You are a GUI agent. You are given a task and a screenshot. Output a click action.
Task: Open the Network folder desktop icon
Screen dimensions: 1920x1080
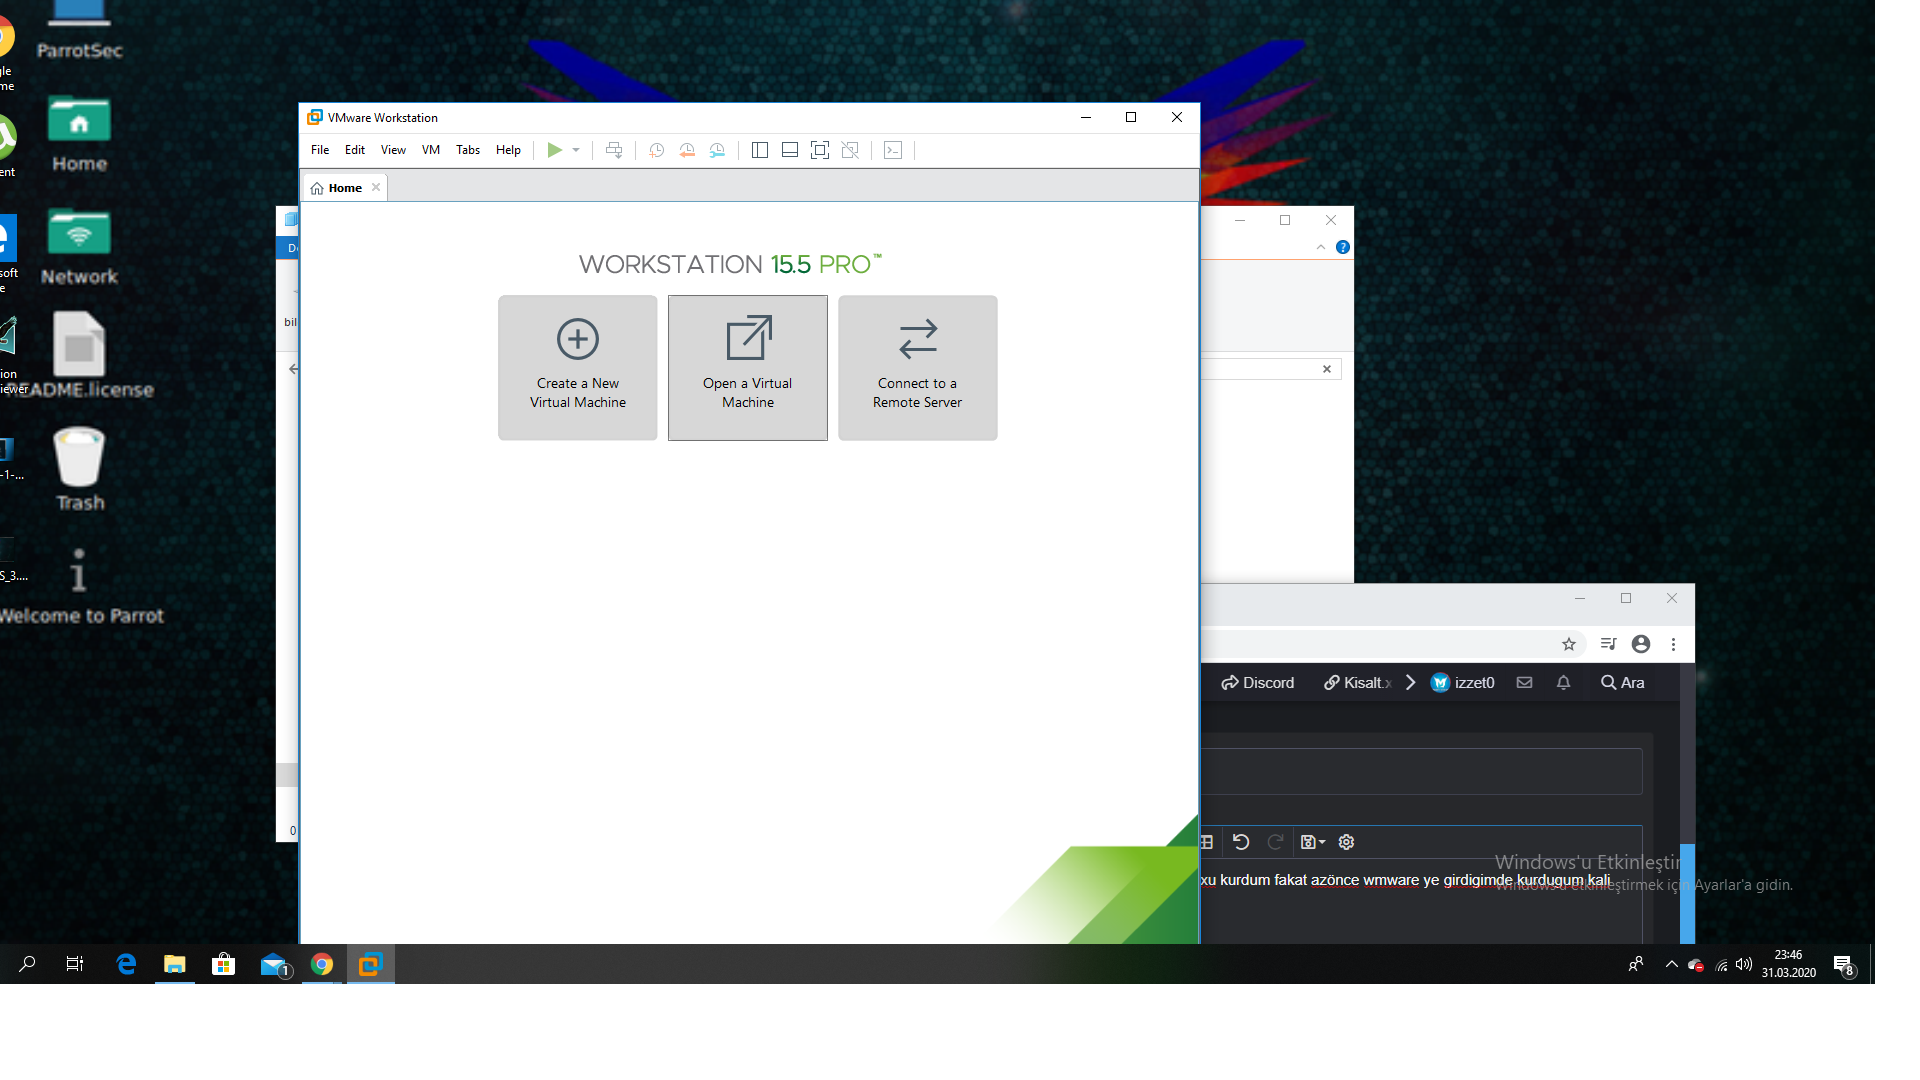(x=79, y=247)
